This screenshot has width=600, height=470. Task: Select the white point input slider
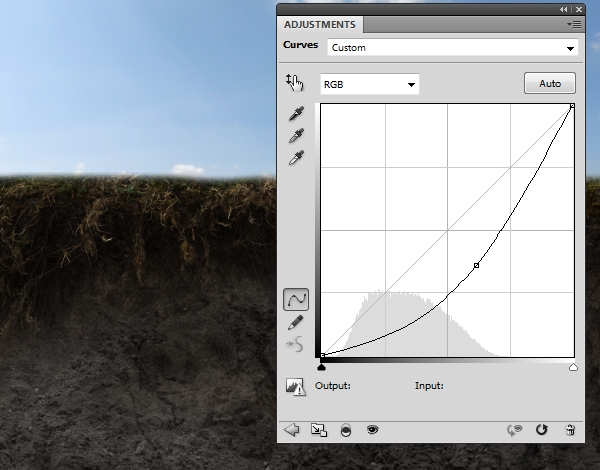tap(573, 367)
